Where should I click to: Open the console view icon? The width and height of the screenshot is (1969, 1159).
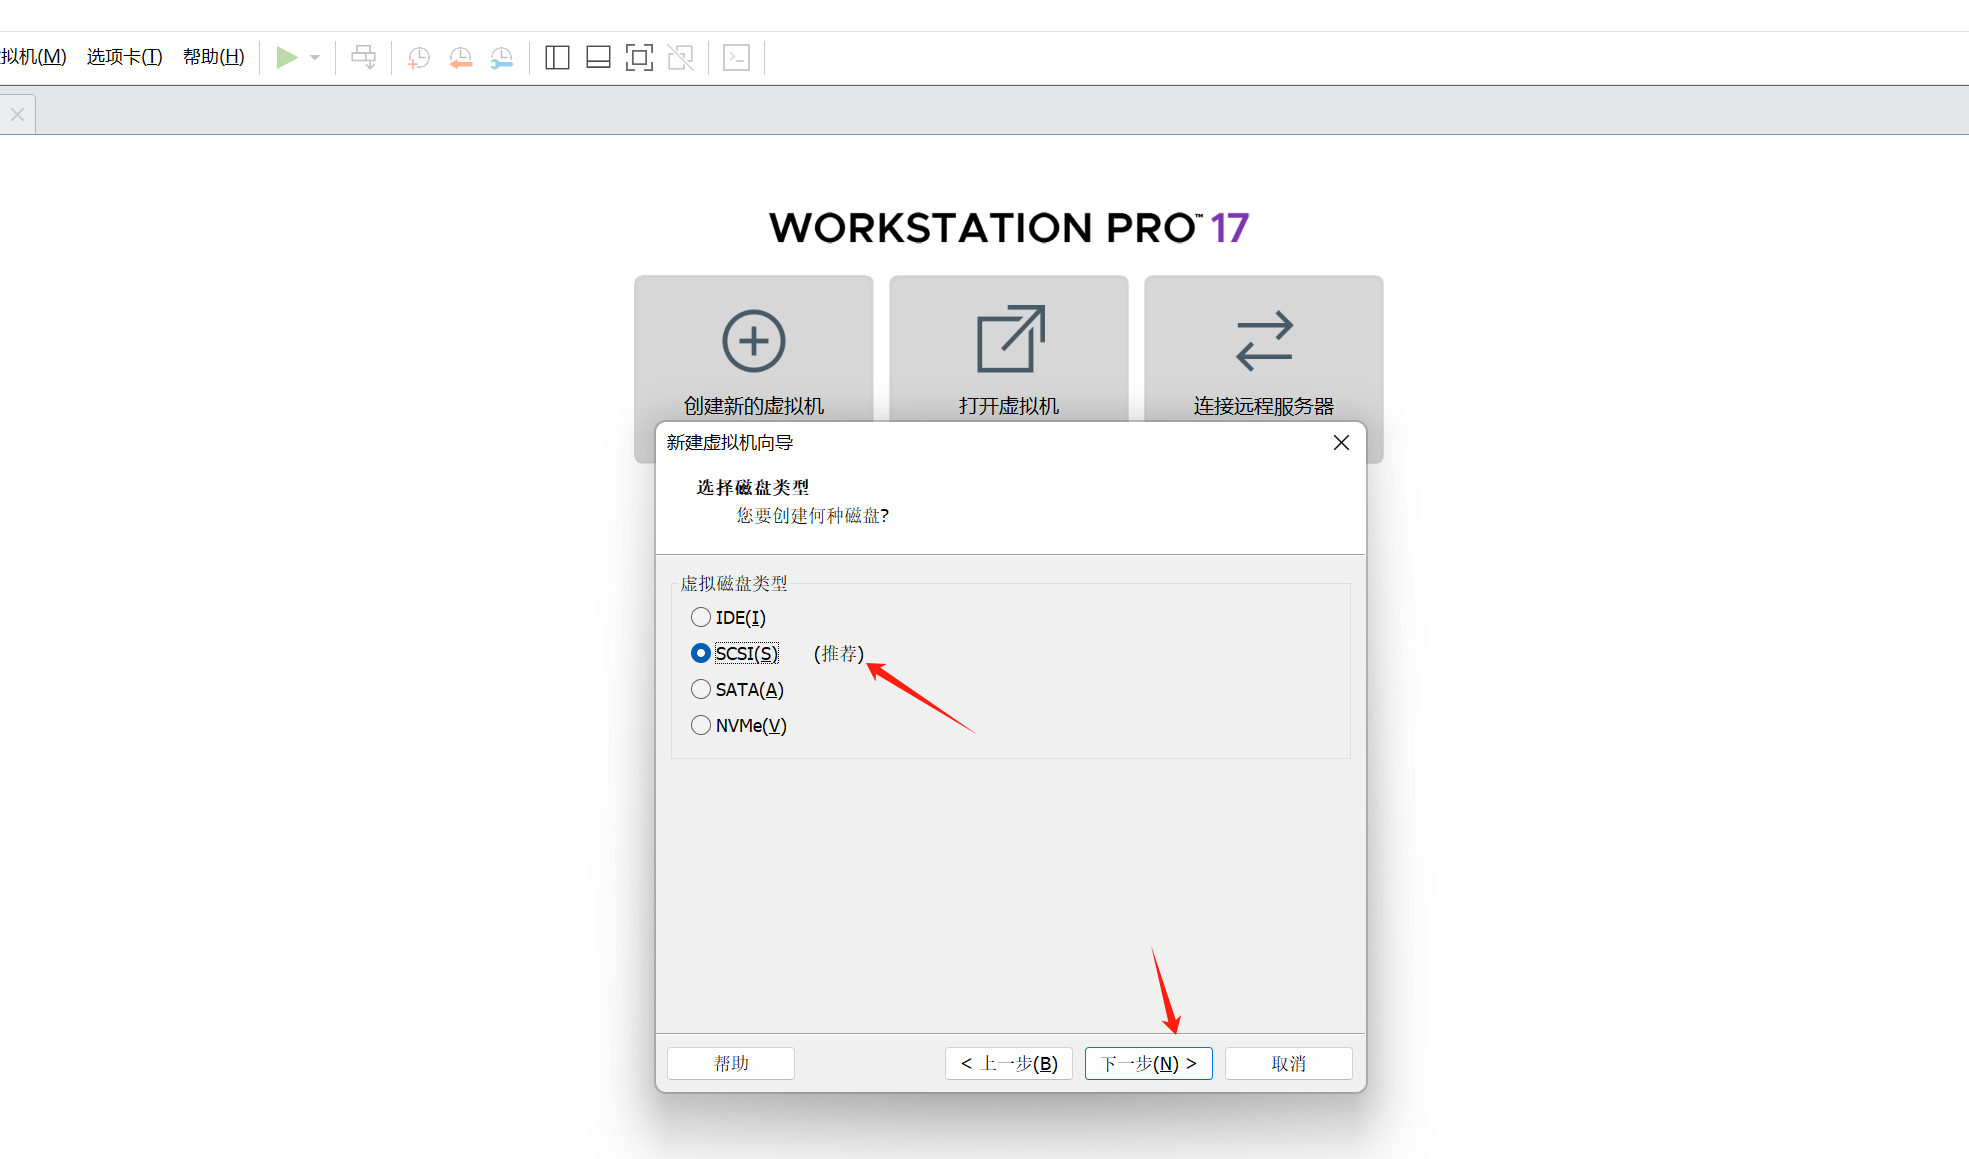737,58
